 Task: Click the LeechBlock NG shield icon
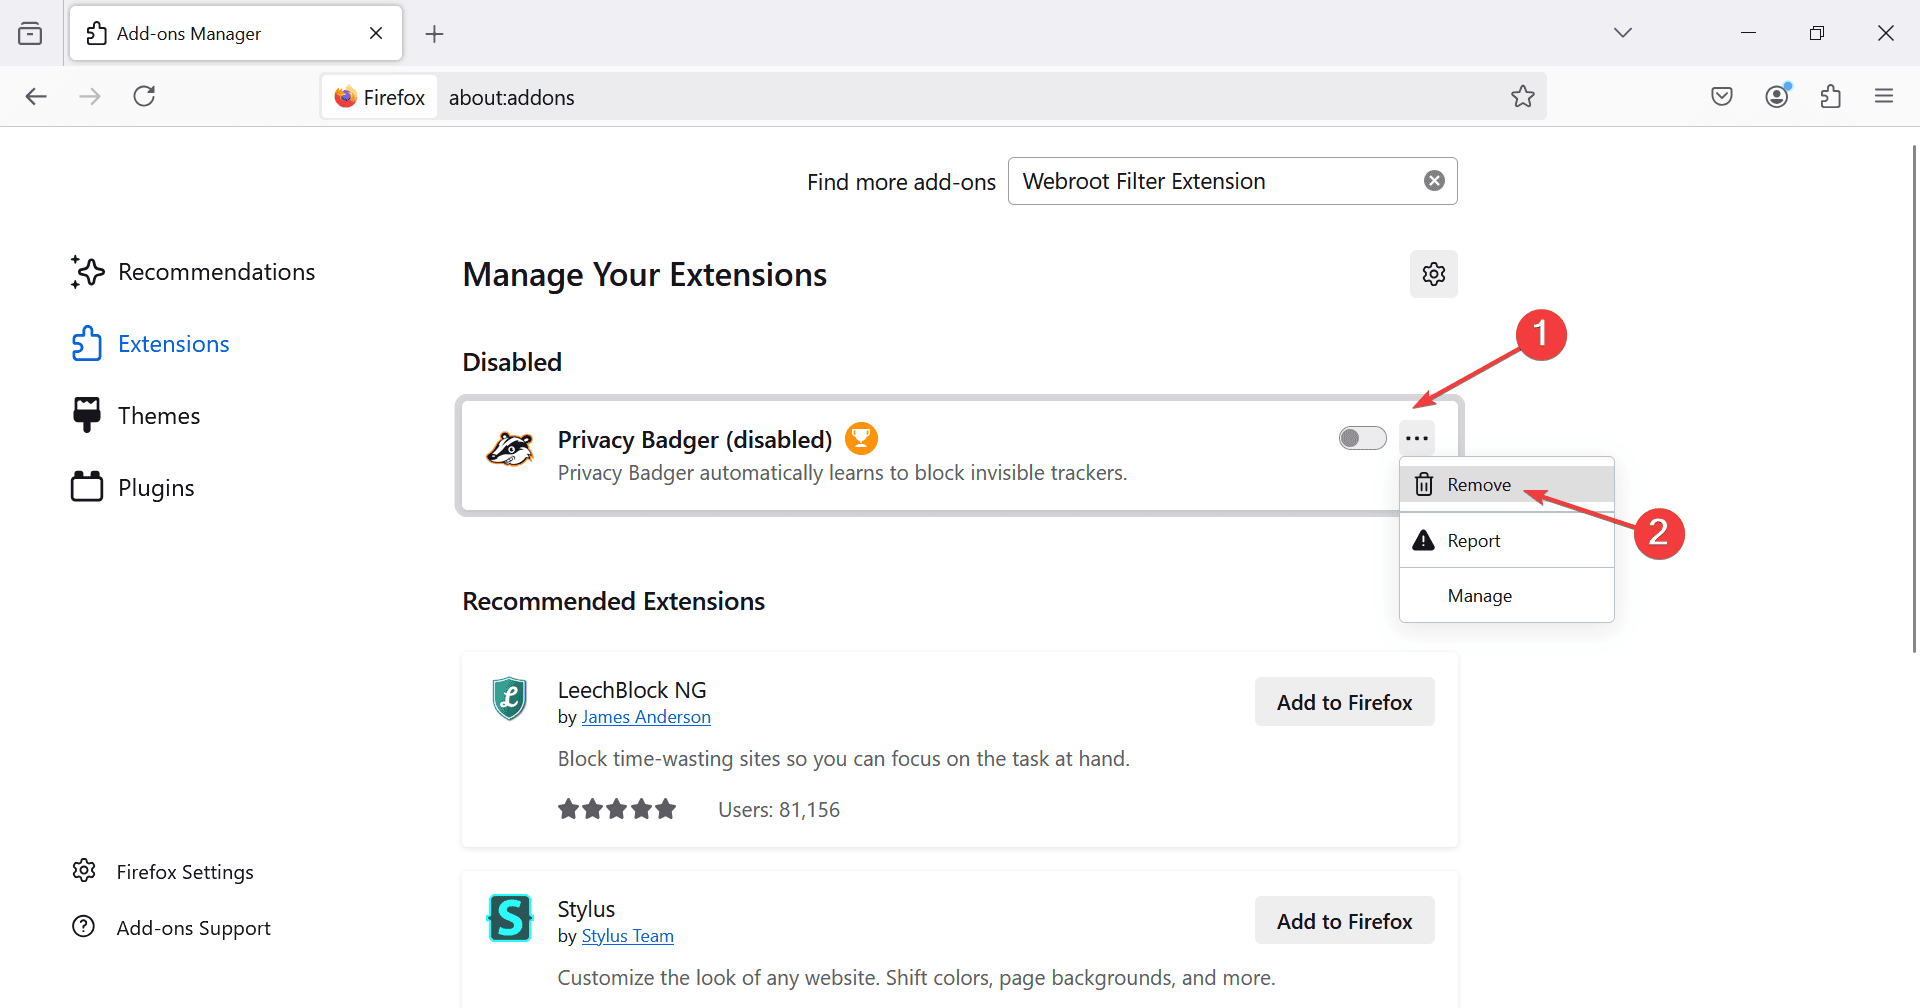pos(510,698)
